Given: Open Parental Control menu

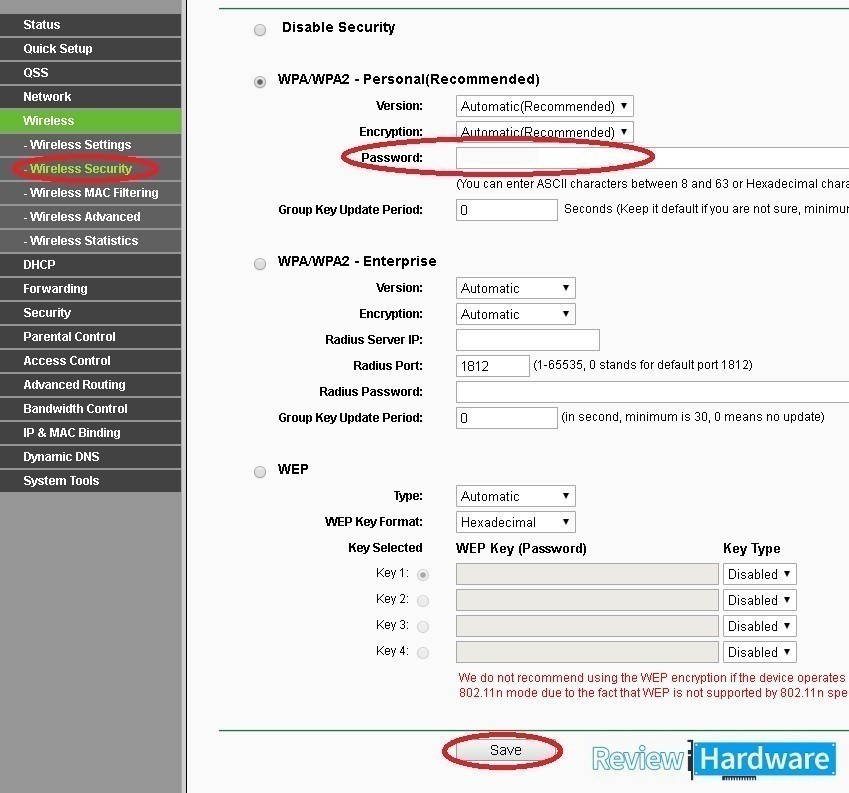Looking at the screenshot, I should 90,337.
